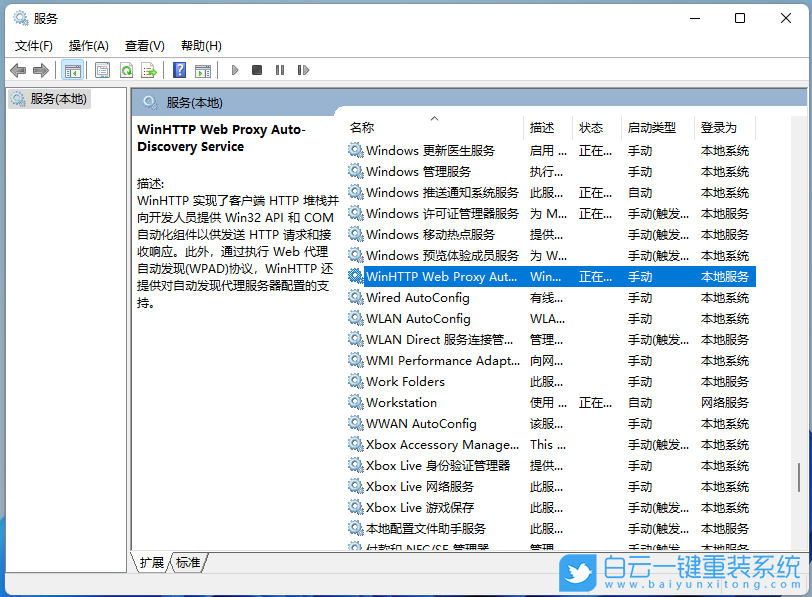Toggle the console tree visibility
The height and width of the screenshot is (597, 812).
coord(71,70)
